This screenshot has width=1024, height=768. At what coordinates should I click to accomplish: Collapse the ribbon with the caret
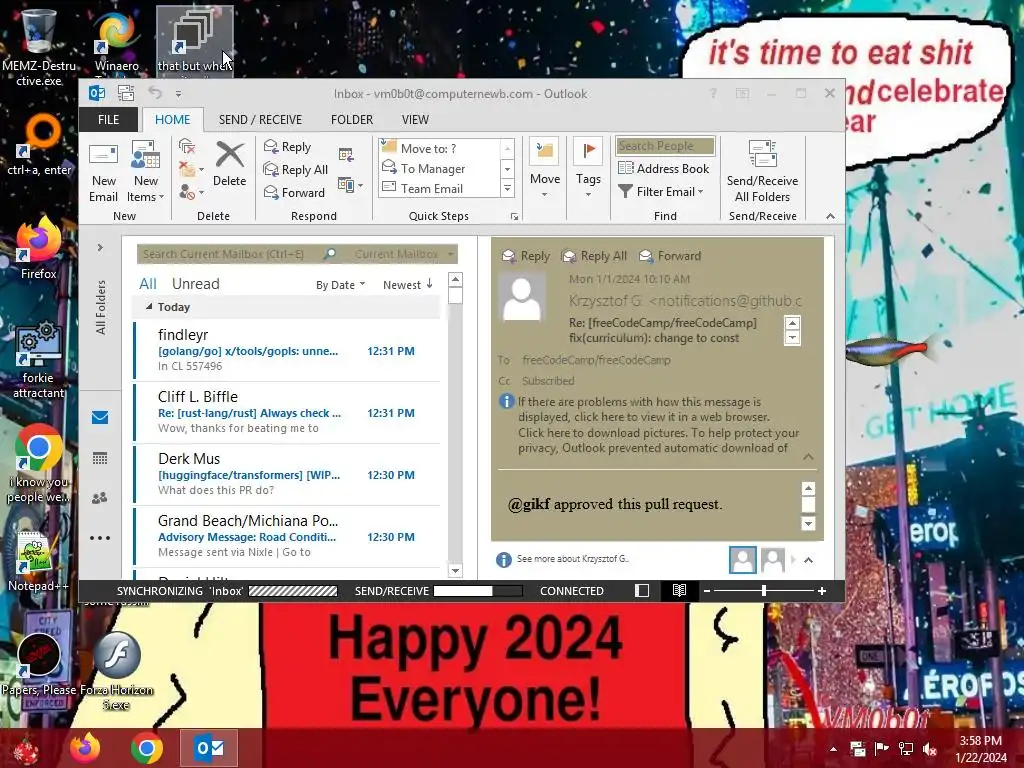[x=830, y=216]
